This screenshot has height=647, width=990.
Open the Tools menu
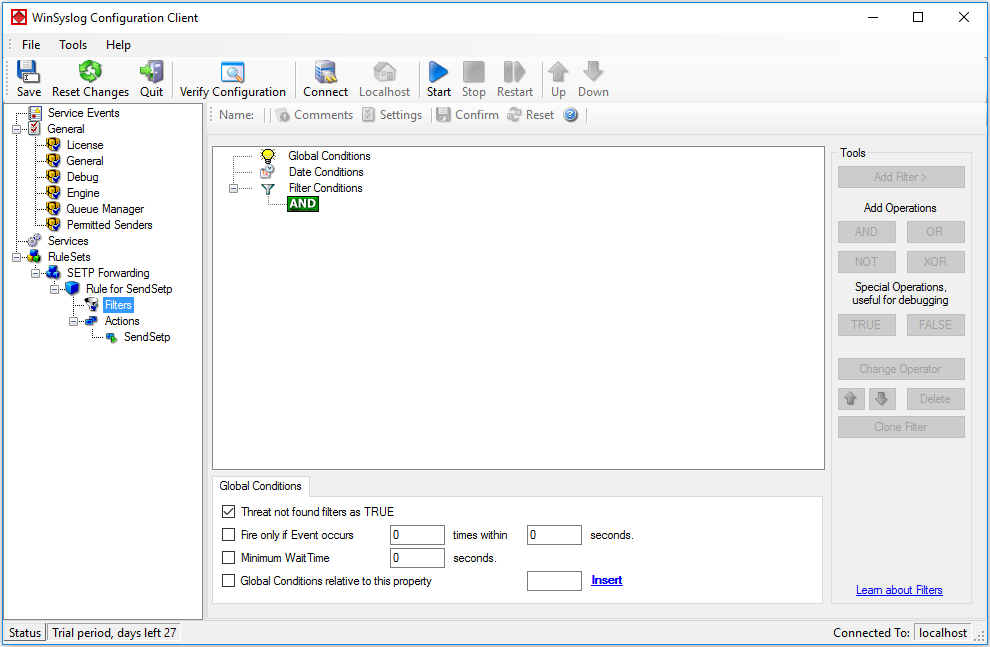click(x=73, y=45)
